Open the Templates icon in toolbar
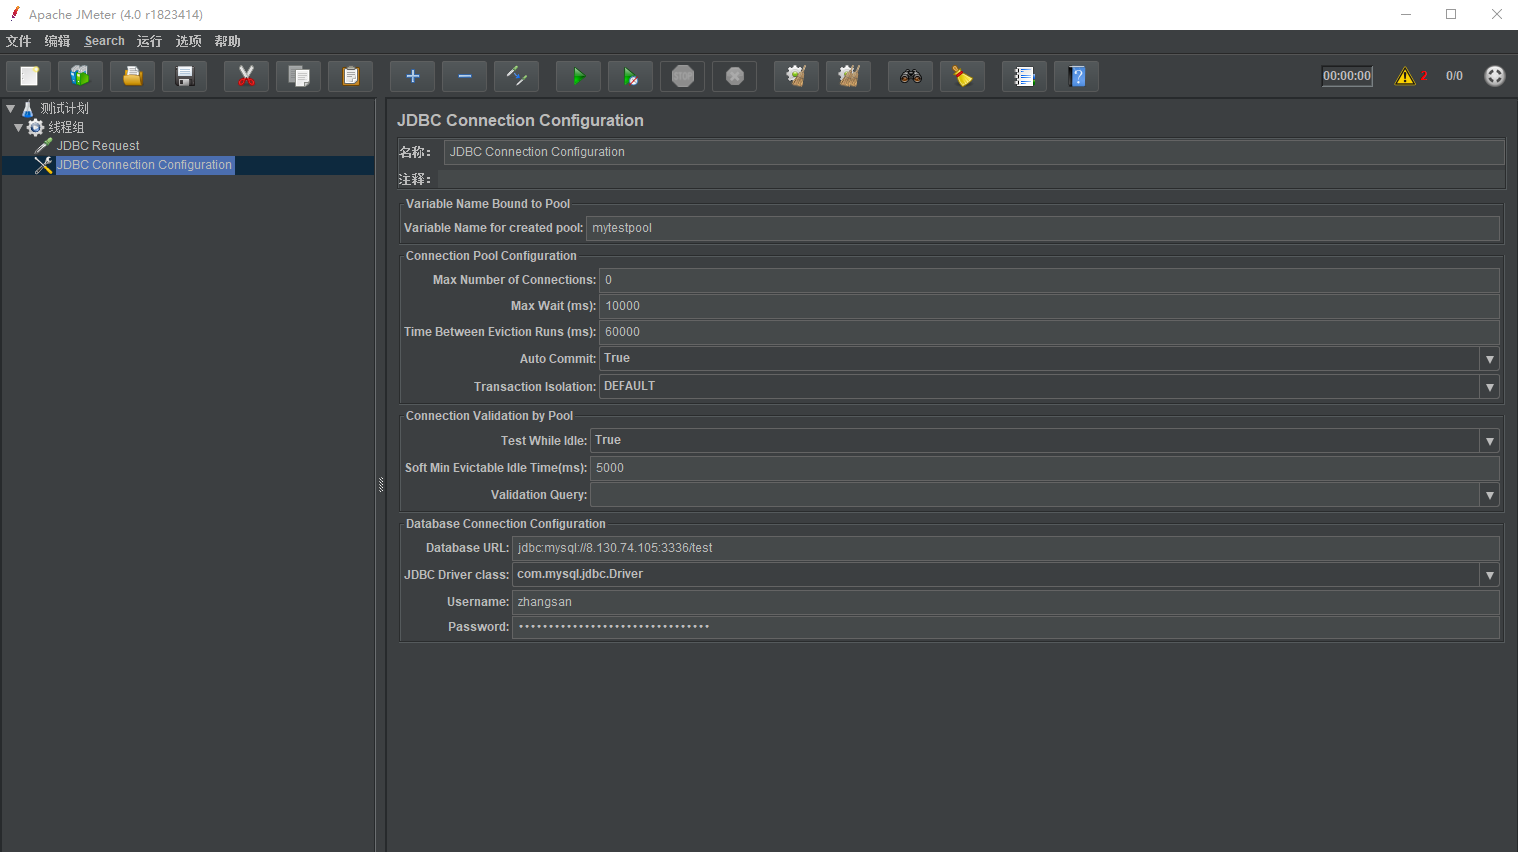 (x=80, y=76)
